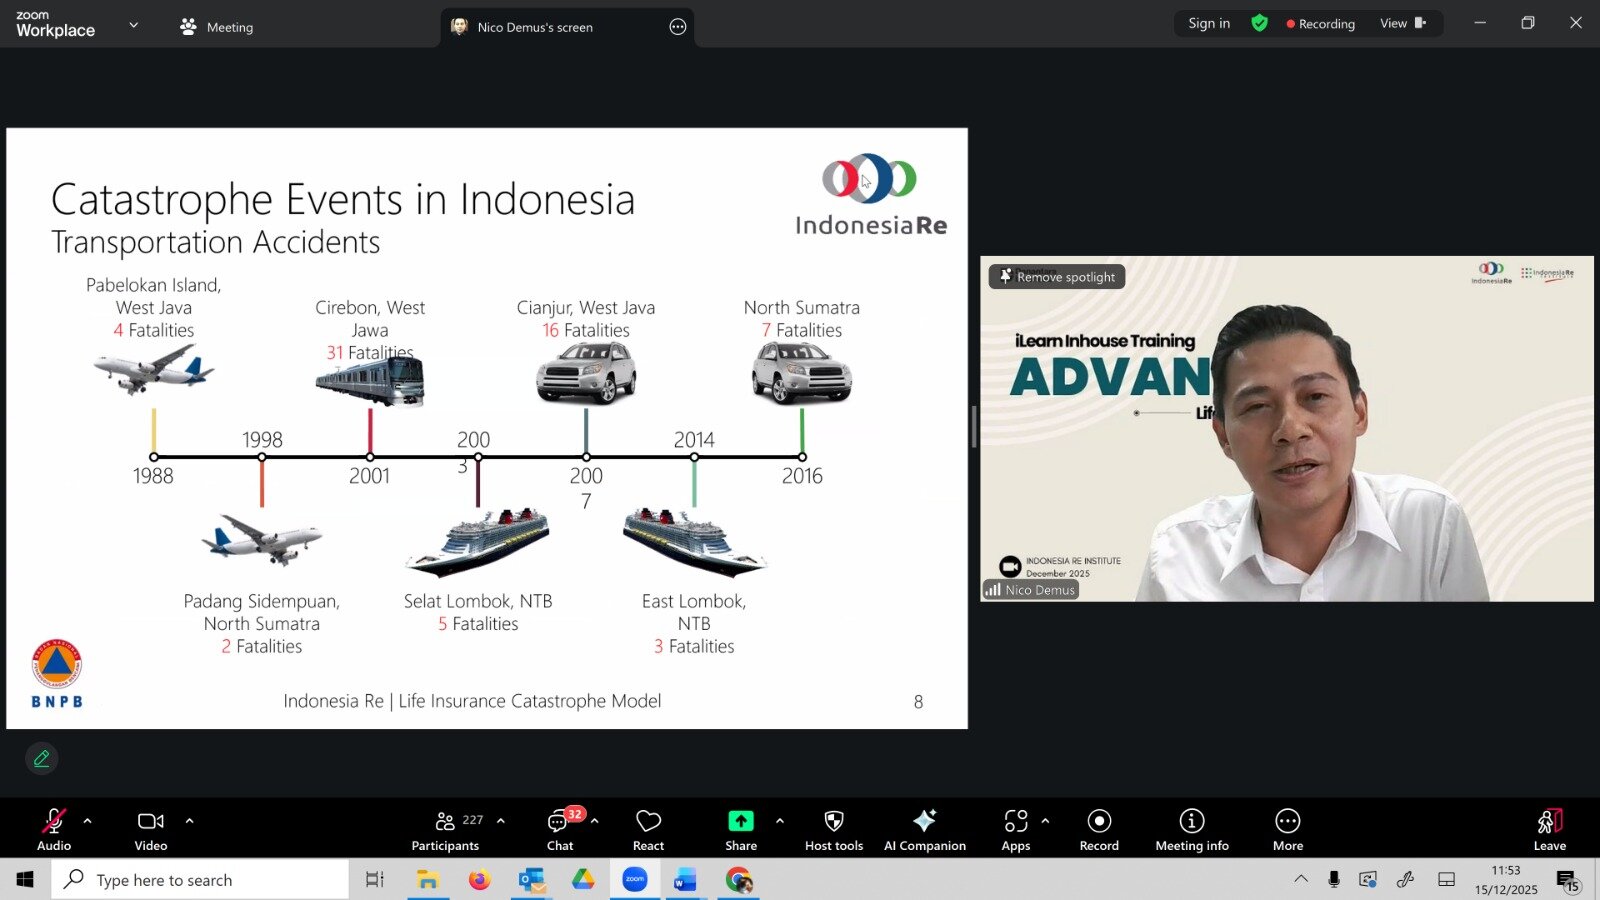Image resolution: width=1600 pixels, height=900 pixels.
Task: Open the Apps panel
Action: click(x=1015, y=829)
